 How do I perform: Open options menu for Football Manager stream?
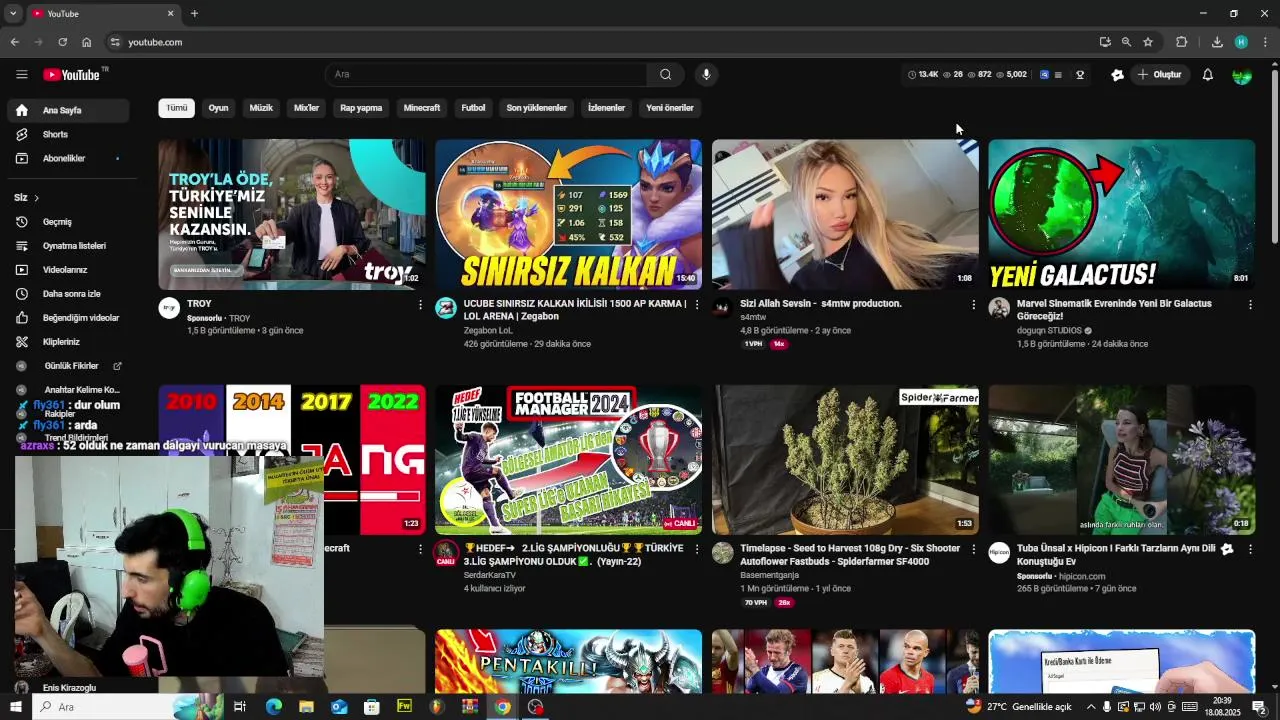(697, 550)
